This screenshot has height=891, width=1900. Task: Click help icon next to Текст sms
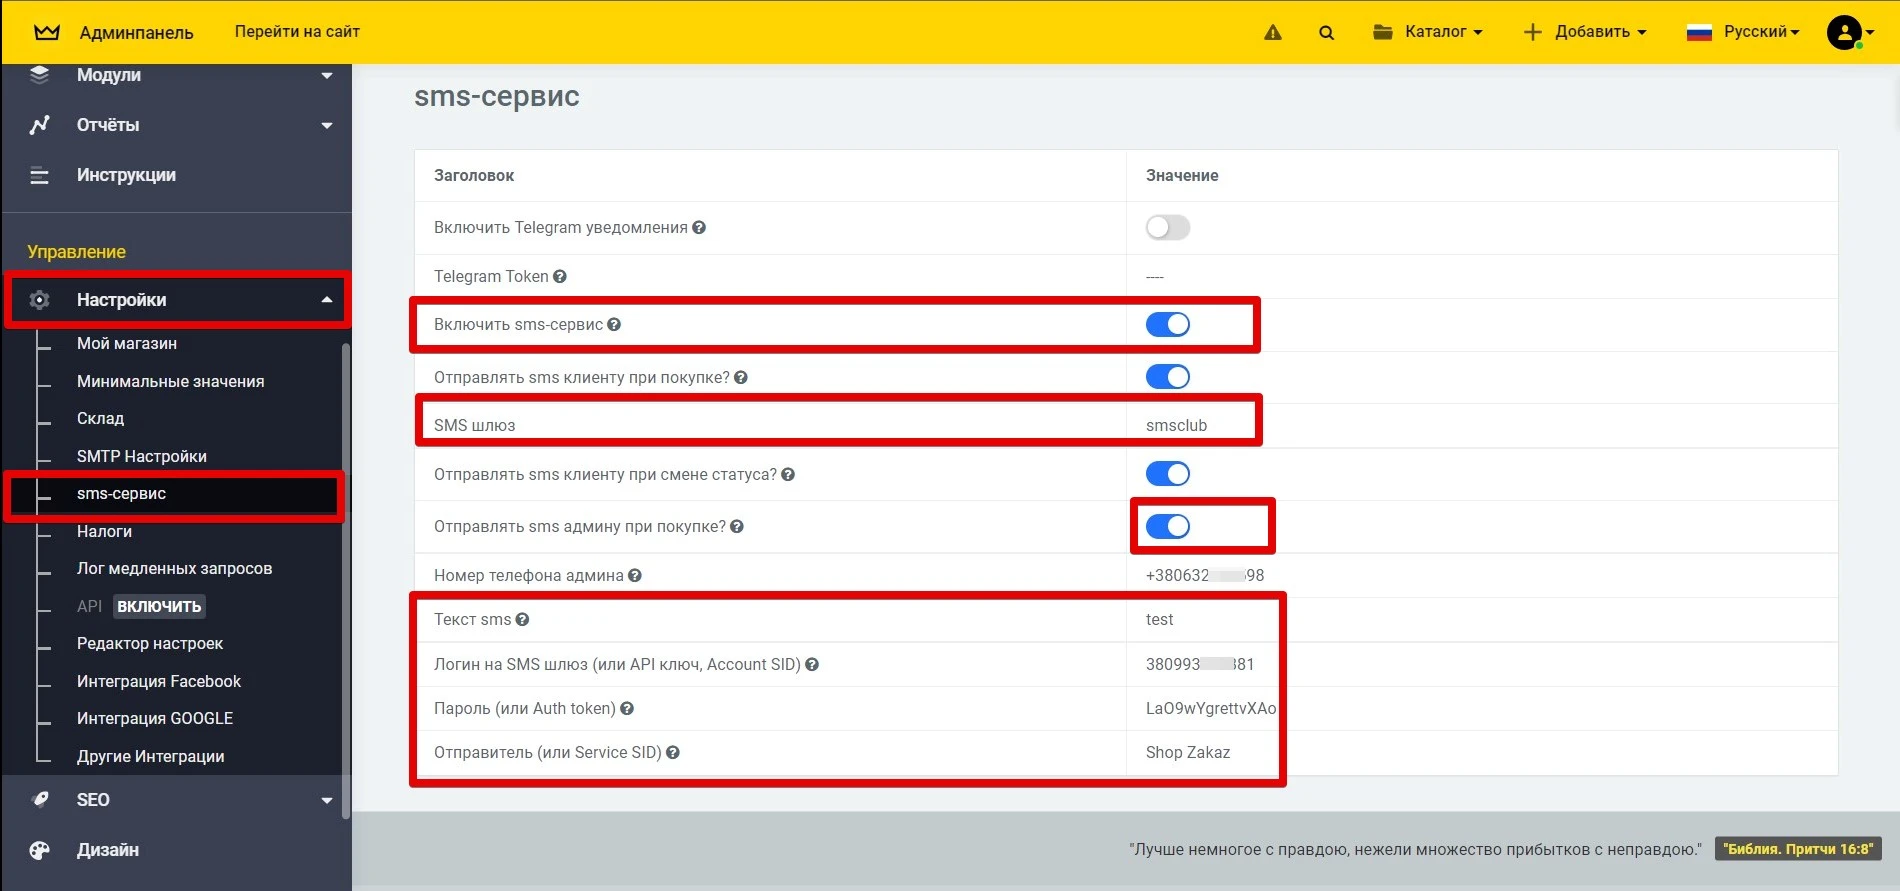(522, 619)
